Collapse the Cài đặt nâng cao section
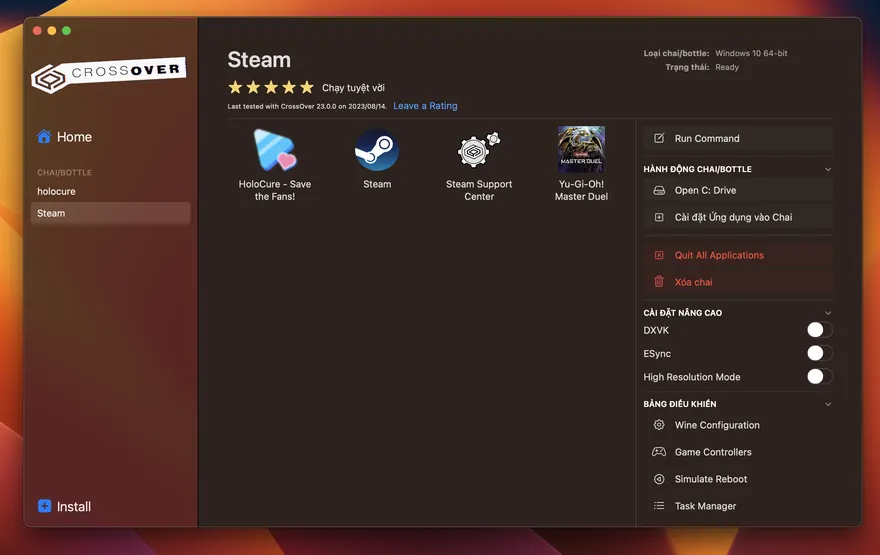Viewport: 880px width, 555px height. [x=828, y=313]
